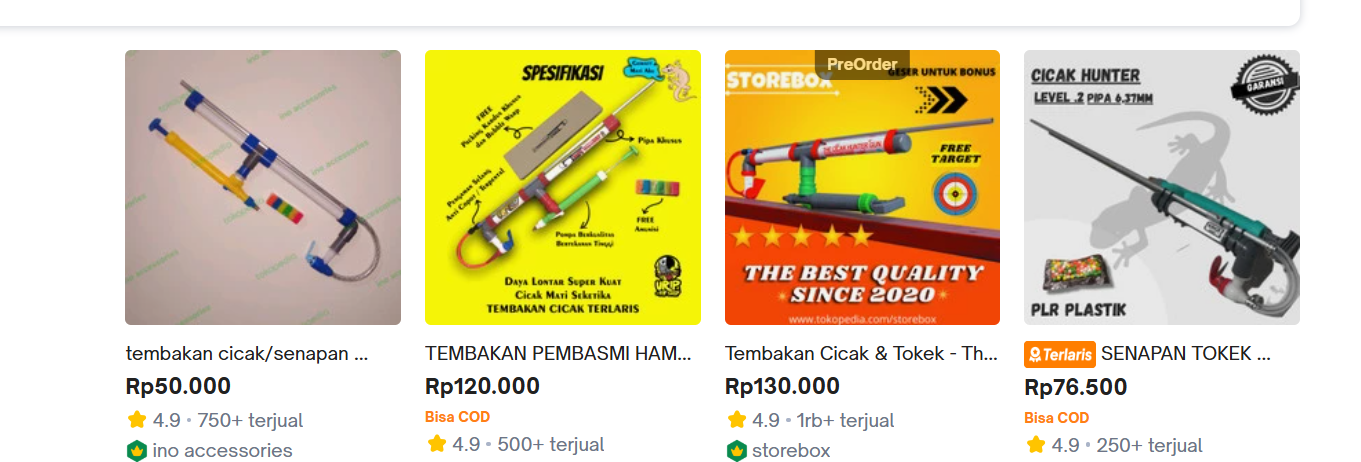Open the 'TEMBAKAN PEMBASMI HAM...' title link
The height and width of the screenshot is (462, 1361).
coord(559,354)
